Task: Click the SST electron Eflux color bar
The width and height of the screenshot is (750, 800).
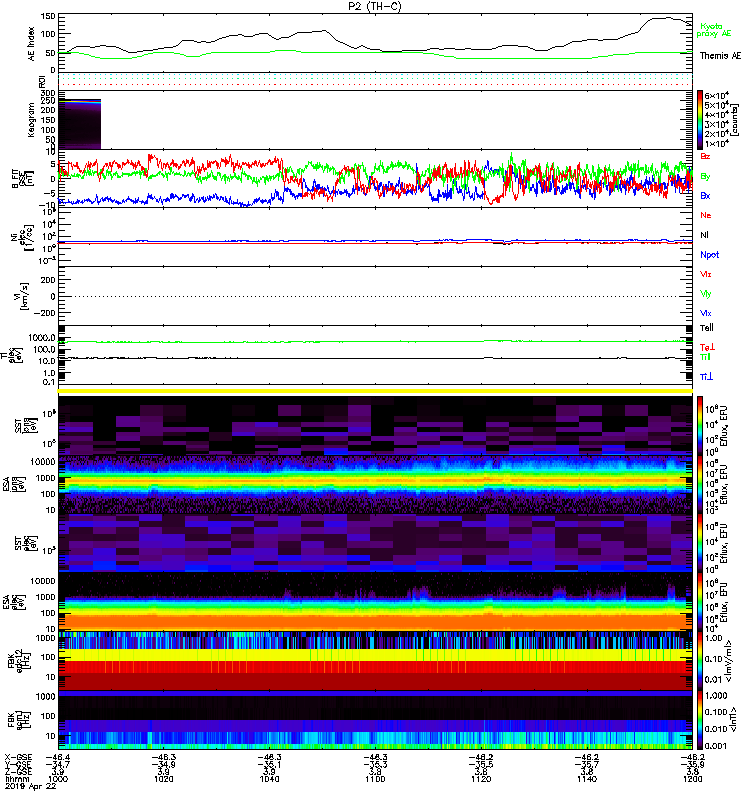Action: (700, 543)
